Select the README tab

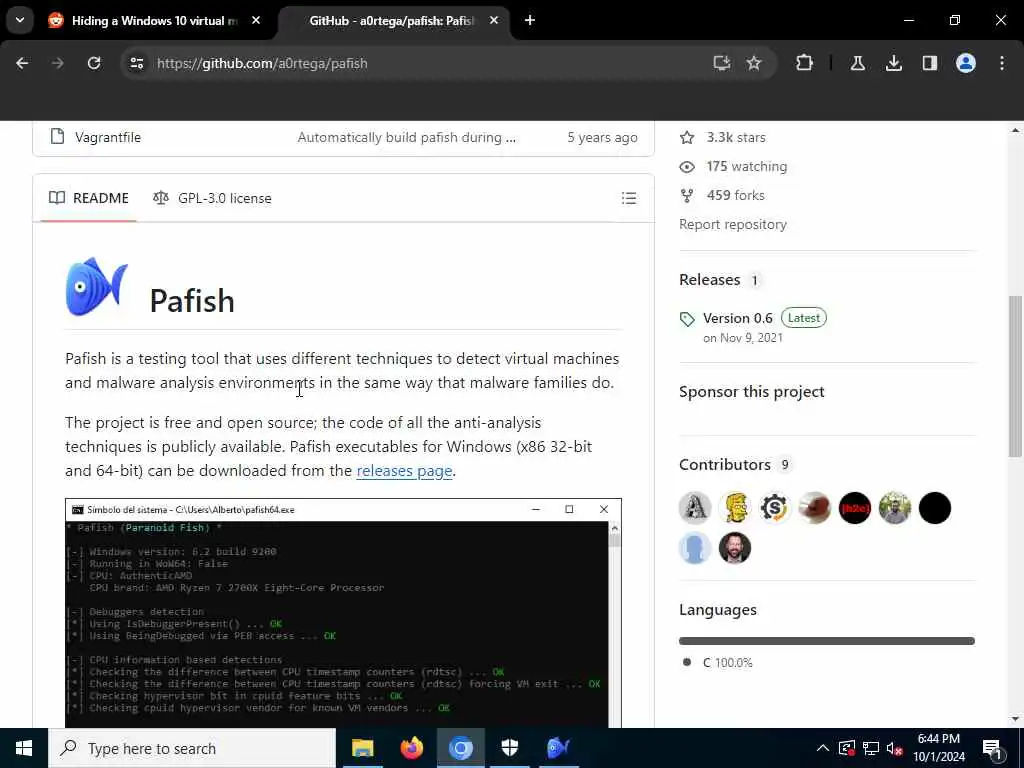pyautogui.click(x=89, y=198)
